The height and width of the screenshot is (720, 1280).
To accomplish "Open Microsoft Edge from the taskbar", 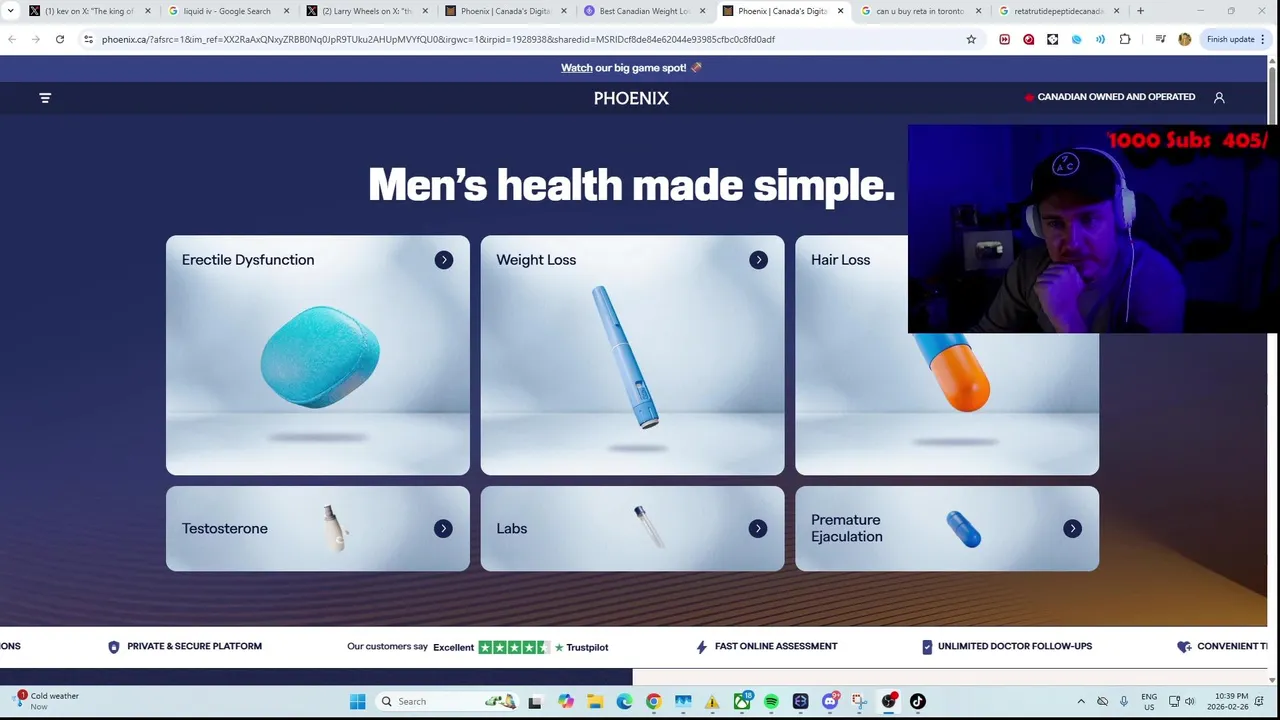I will [x=624, y=701].
